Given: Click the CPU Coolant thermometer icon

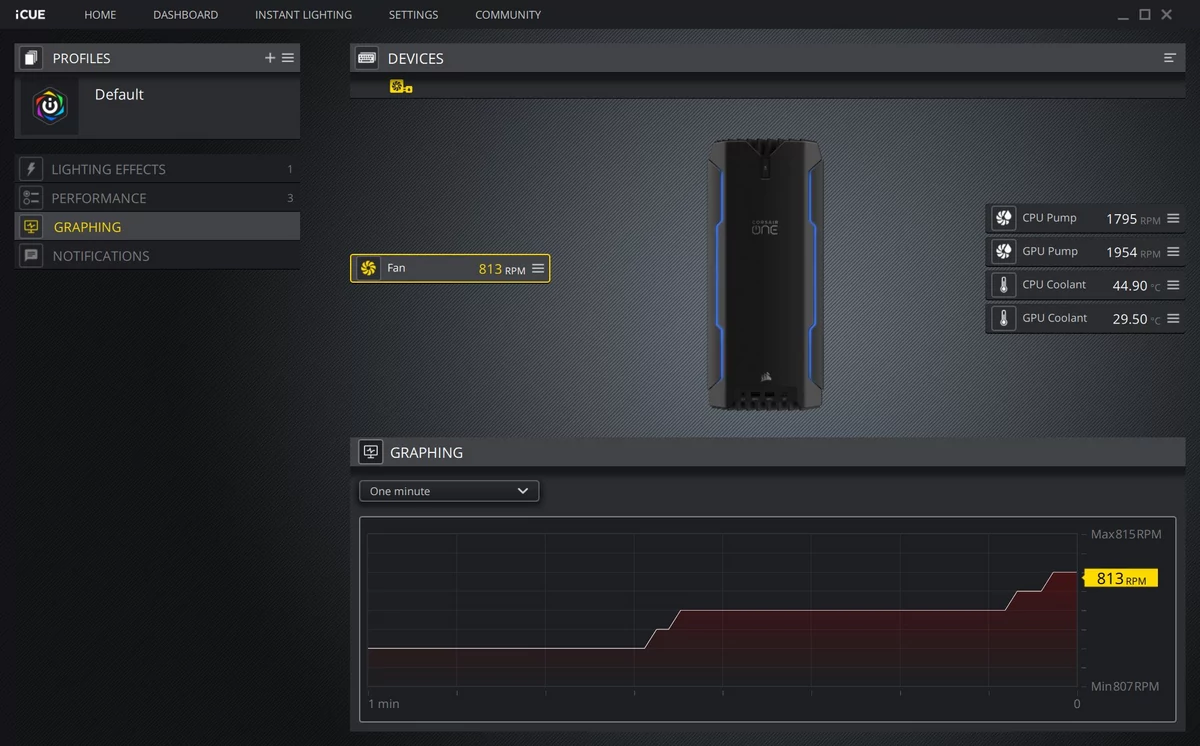Looking at the screenshot, I should tap(1003, 285).
